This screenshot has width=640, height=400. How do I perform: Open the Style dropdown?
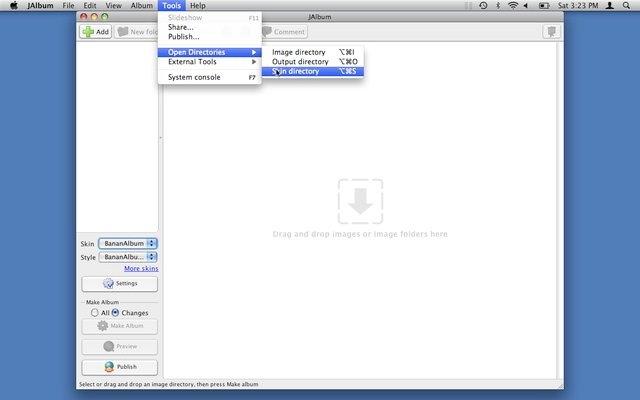[x=128, y=257]
